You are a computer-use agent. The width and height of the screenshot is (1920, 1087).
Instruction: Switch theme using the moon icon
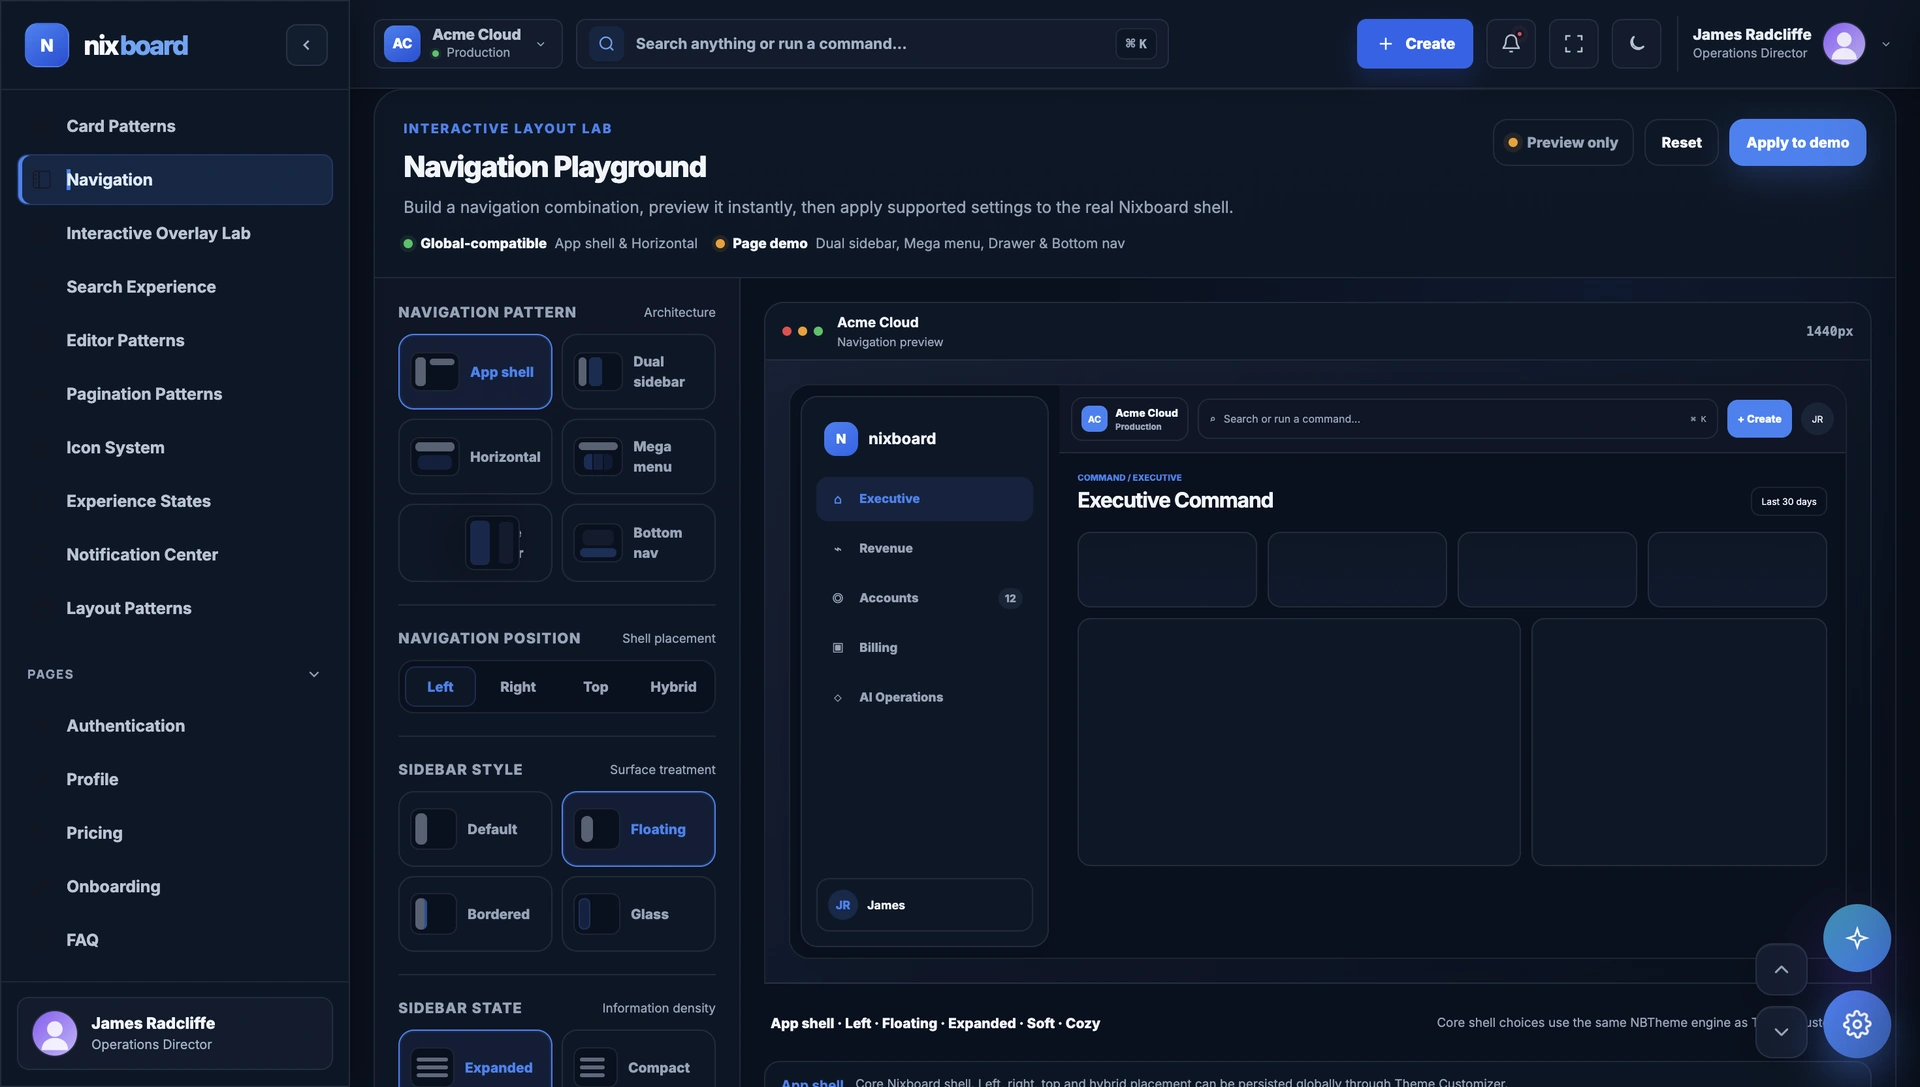(x=1636, y=44)
